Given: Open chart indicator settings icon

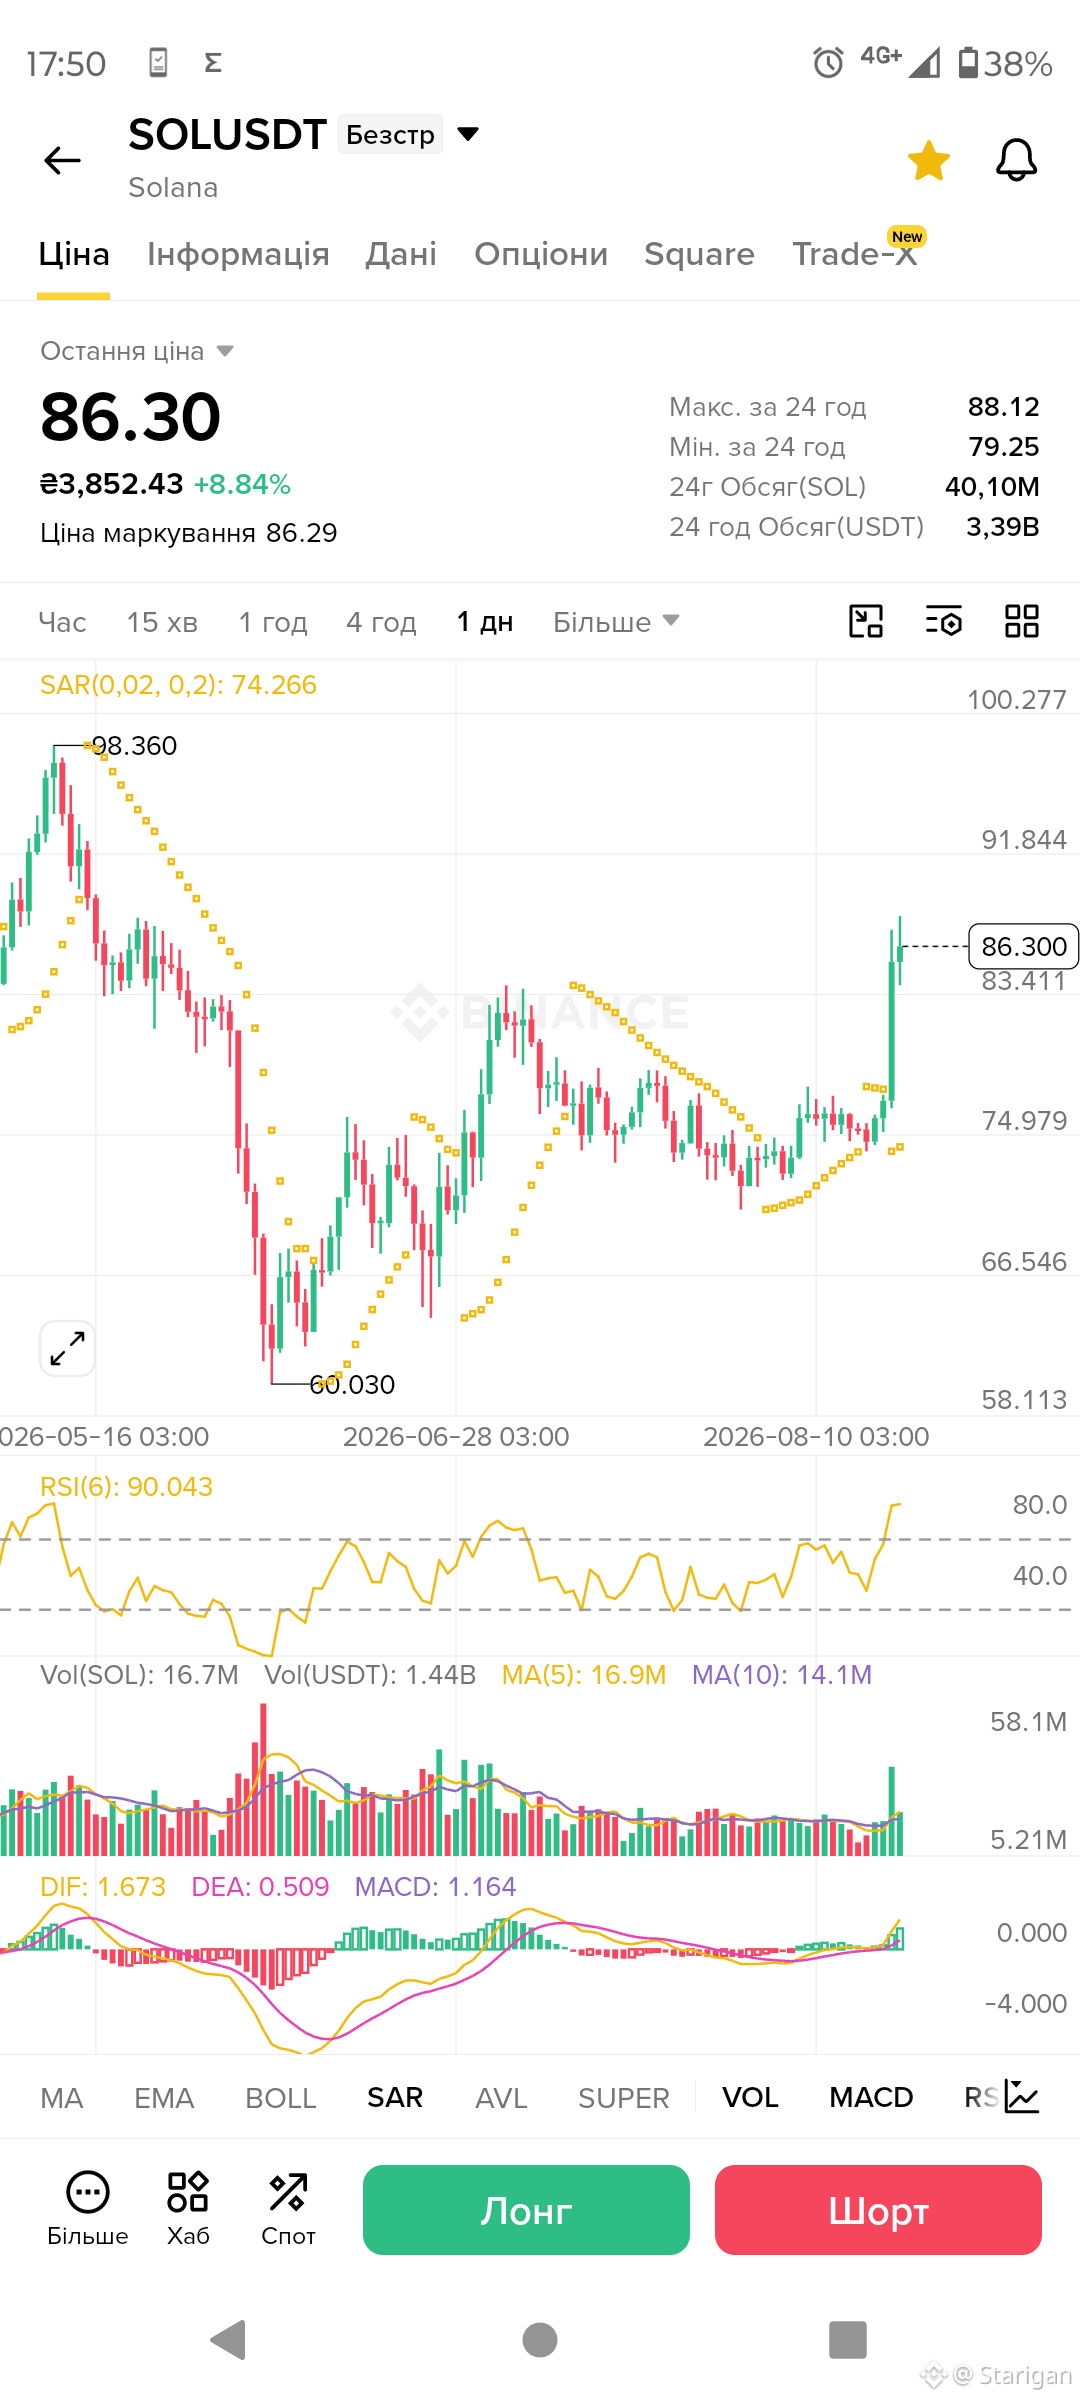Looking at the screenshot, I should click(x=944, y=621).
